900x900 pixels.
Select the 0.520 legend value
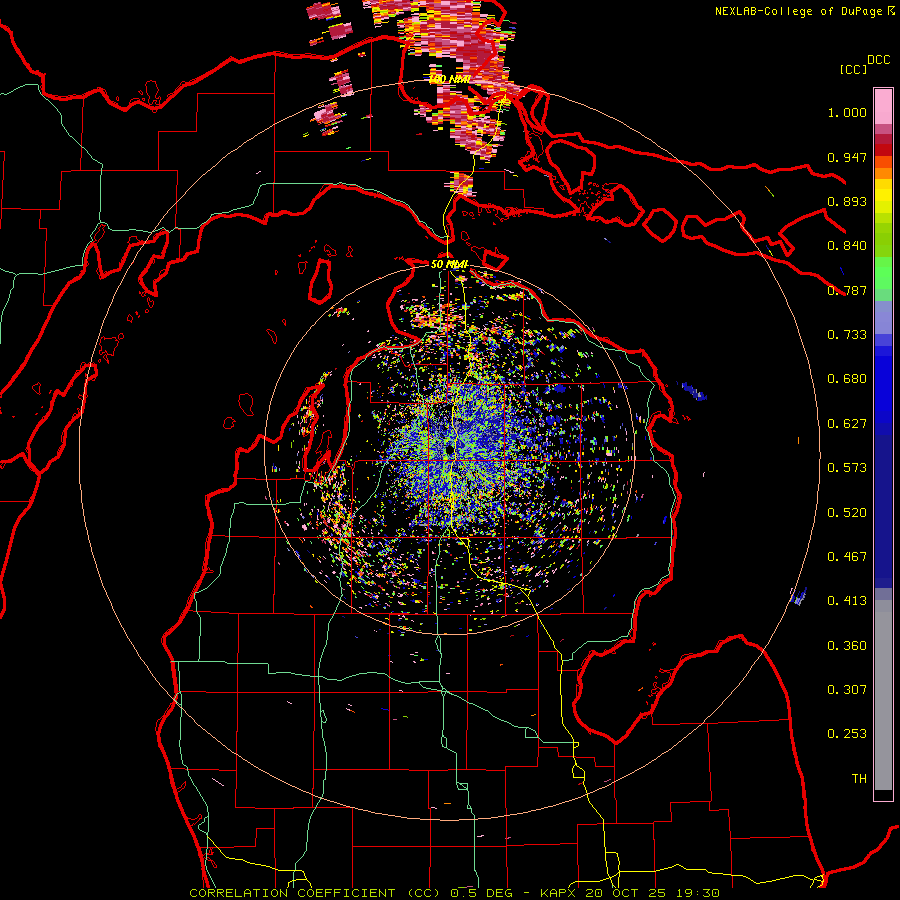(847, 513)
